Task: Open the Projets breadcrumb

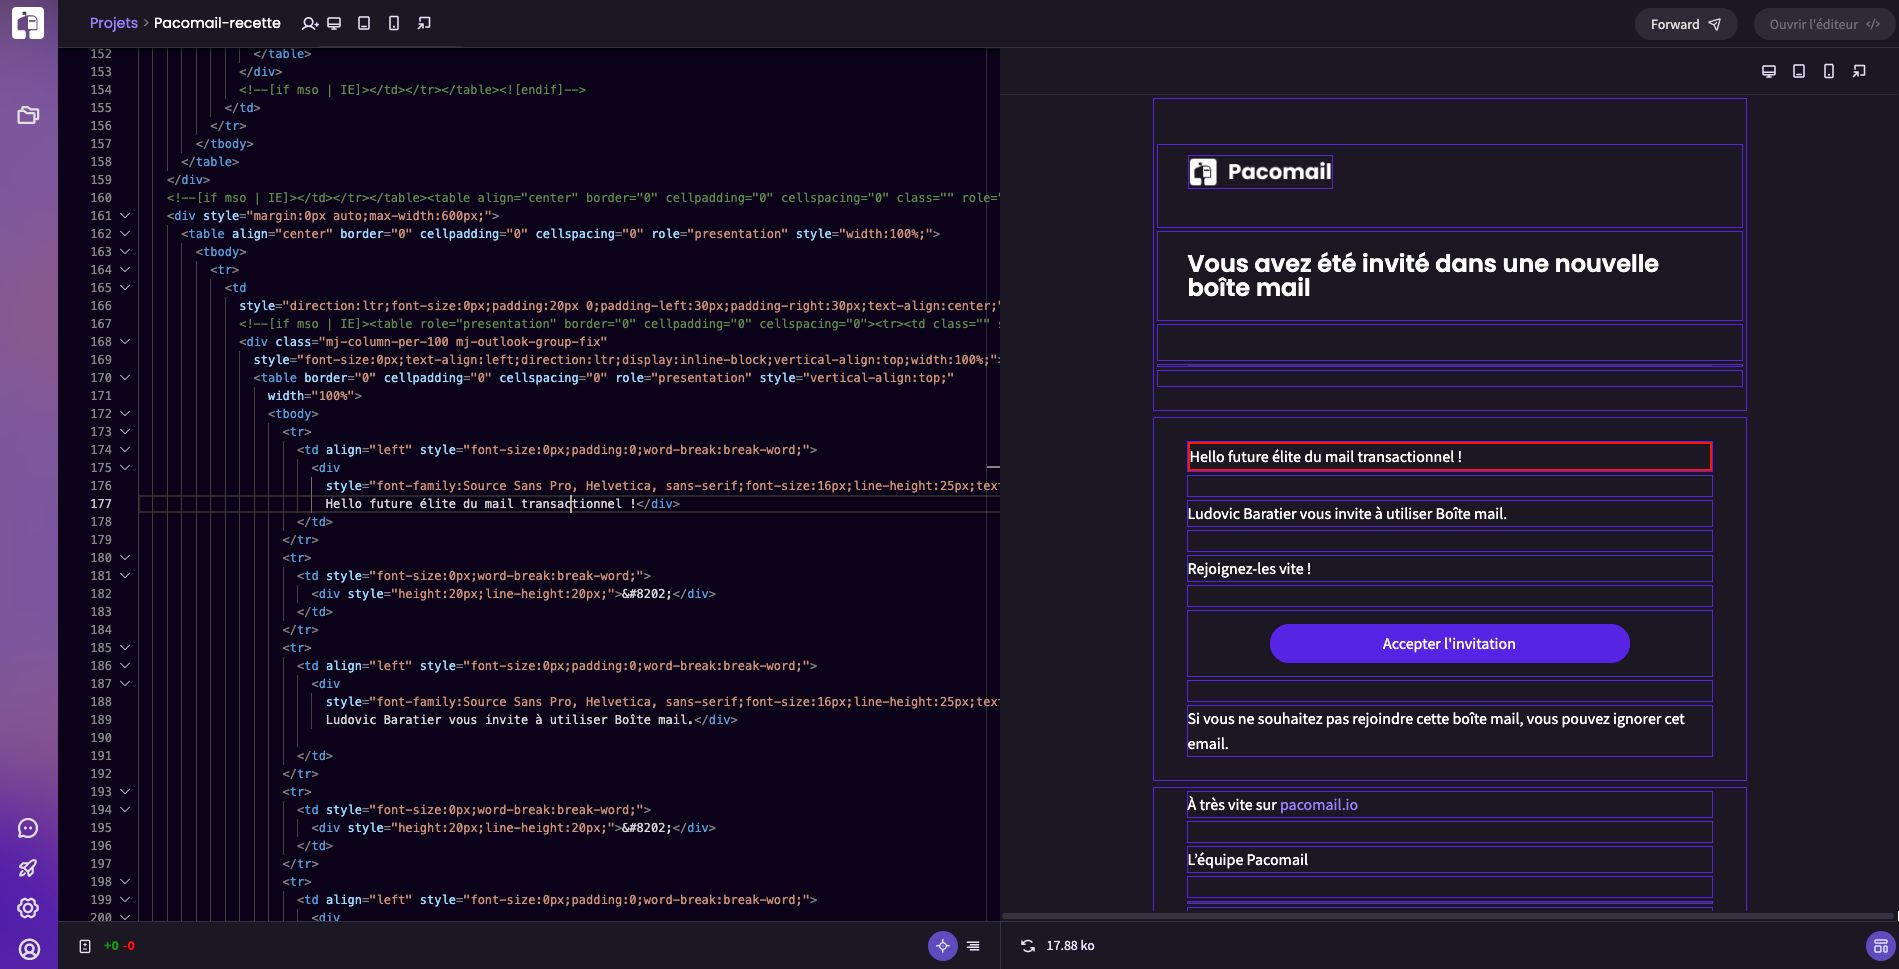Action: click(x=113, y=22)
